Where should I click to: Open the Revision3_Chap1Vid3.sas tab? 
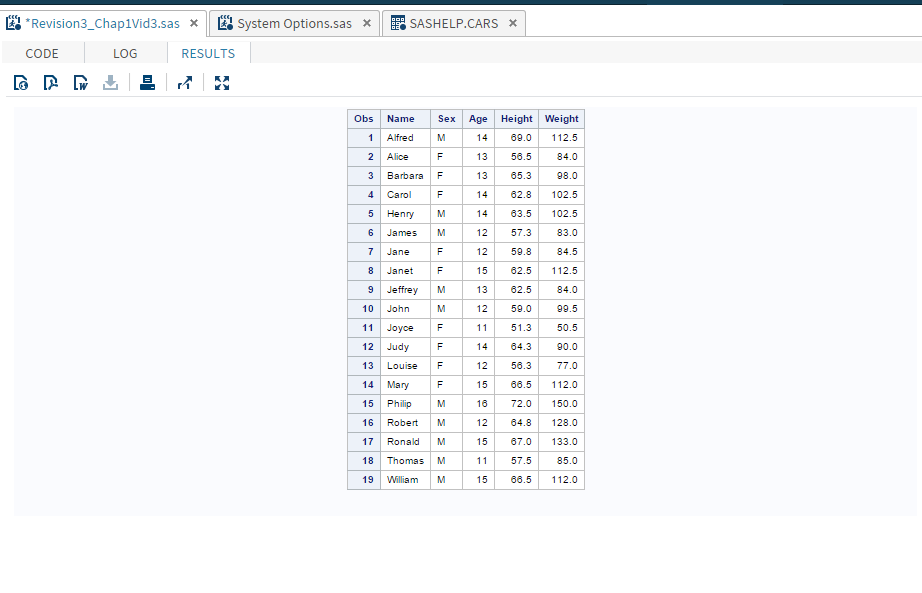[x=105, y=24]
